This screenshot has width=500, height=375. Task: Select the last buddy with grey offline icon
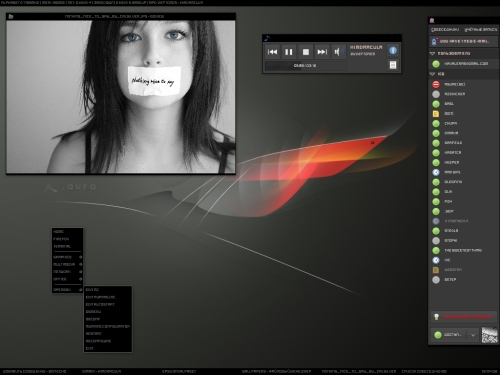(x=463, y=280)
